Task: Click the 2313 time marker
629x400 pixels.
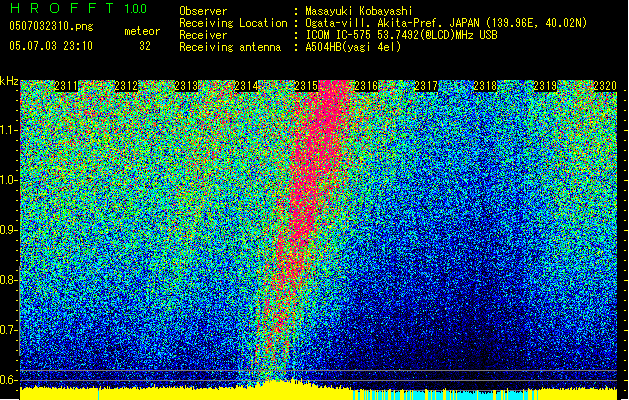Action: [x=186, y=86]
